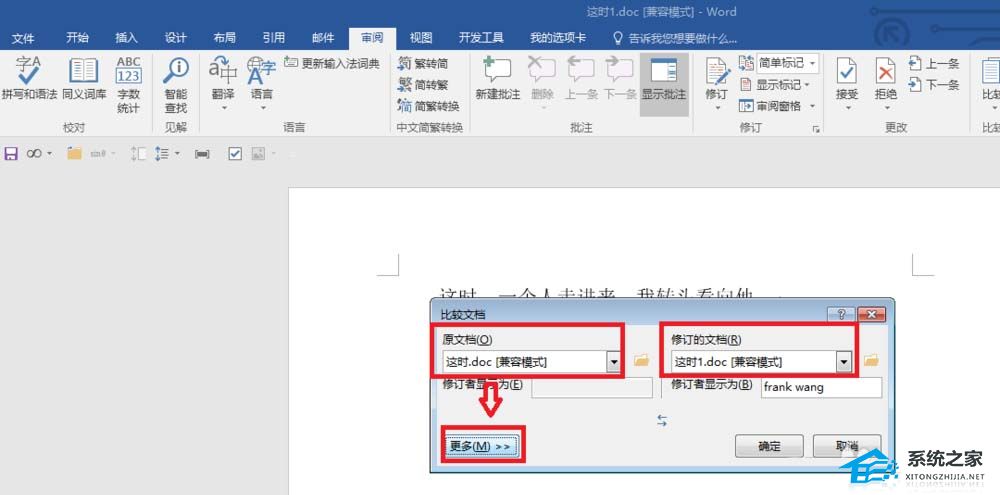
Task: Open the 语言 language menu
Action: [261, 84]
